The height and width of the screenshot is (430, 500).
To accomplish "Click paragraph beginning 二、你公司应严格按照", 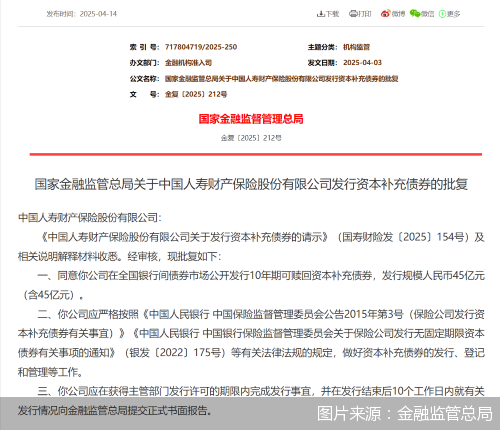I will point(251,343).
